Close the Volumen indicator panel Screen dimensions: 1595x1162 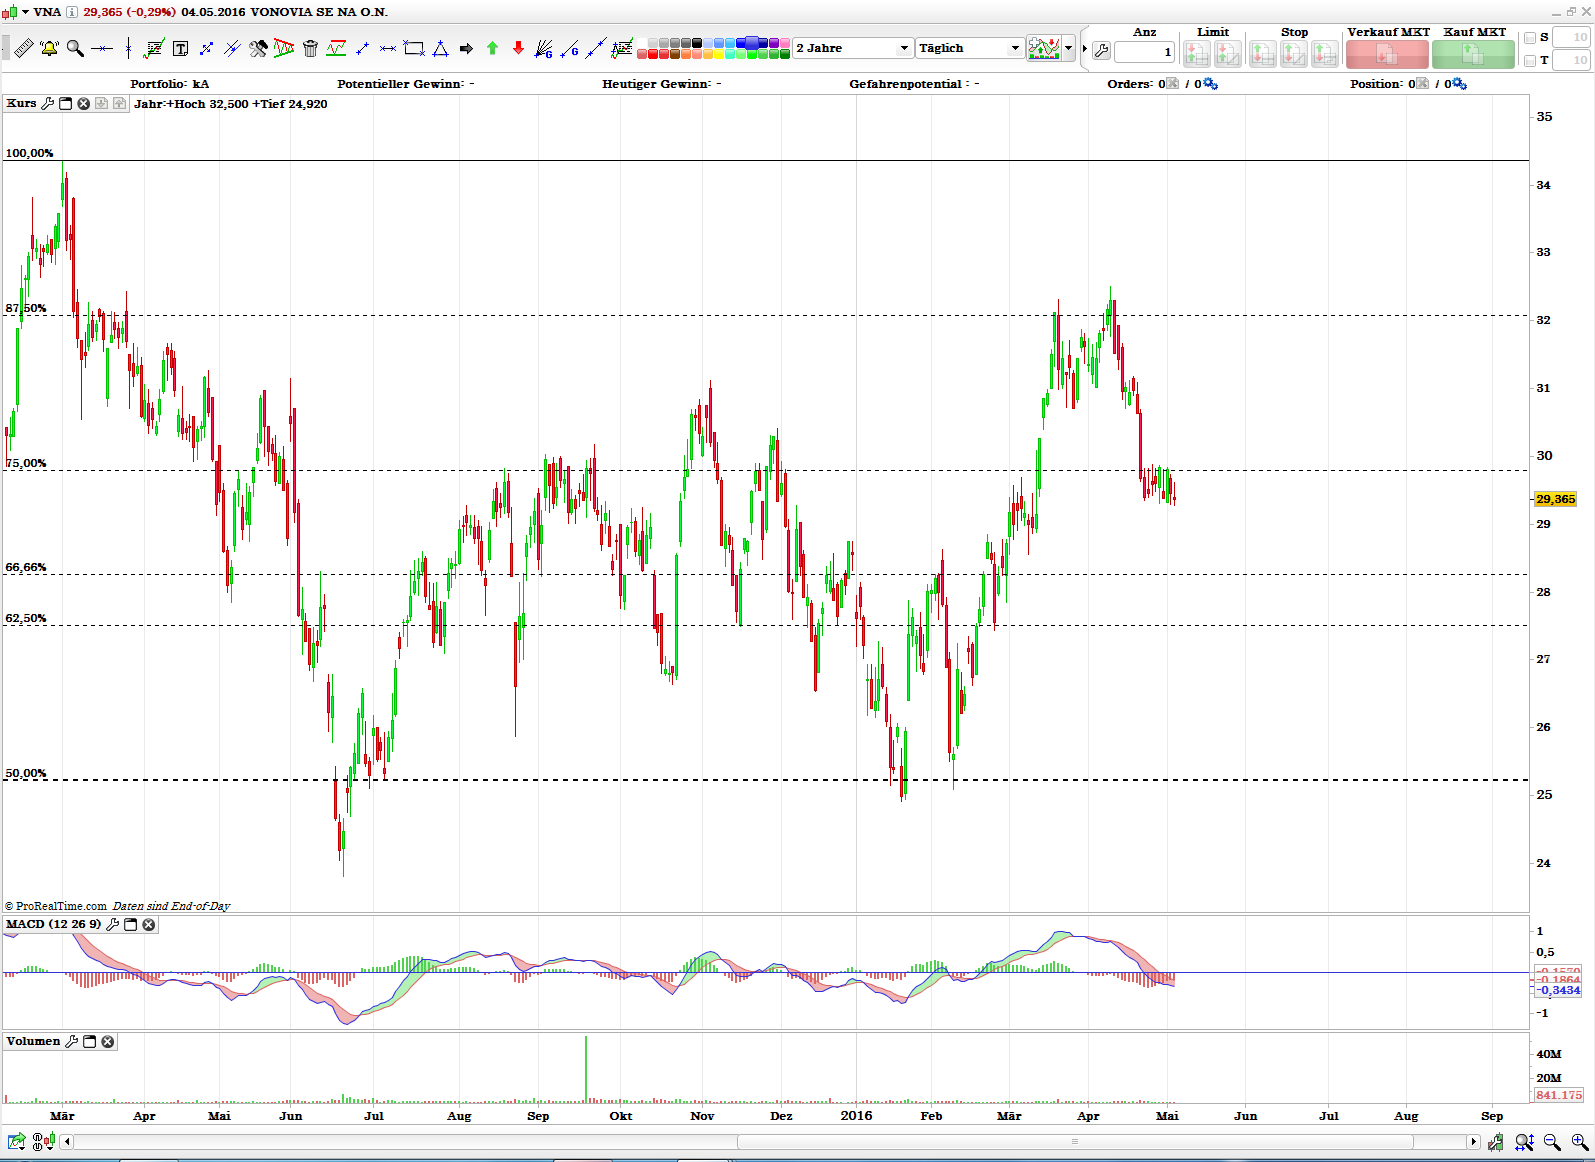[x=108, y=1042]
